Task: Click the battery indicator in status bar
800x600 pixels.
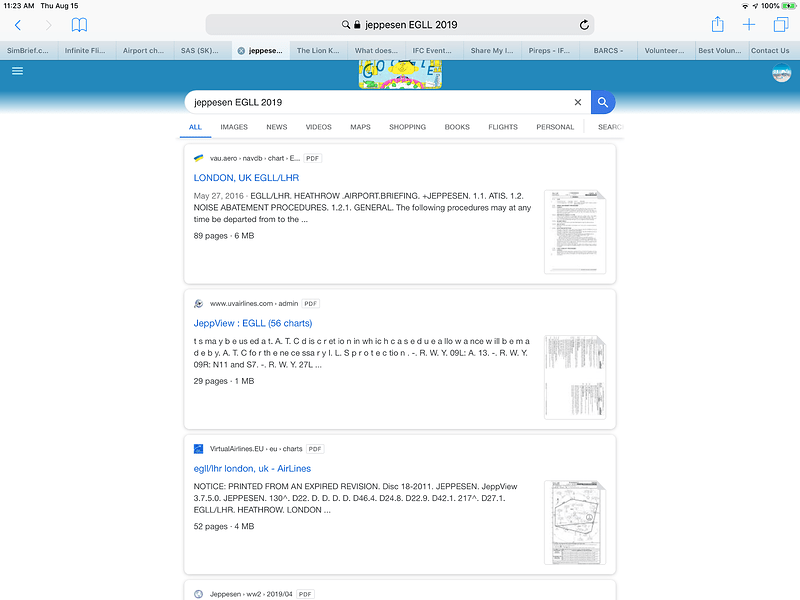Action: [788, 6]
